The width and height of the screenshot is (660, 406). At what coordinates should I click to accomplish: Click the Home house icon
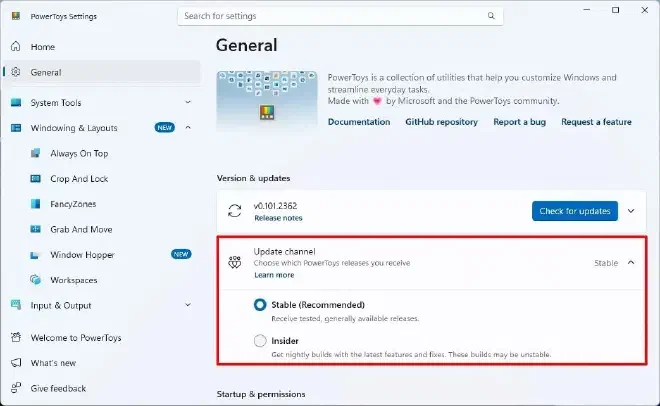click(16, 46)
